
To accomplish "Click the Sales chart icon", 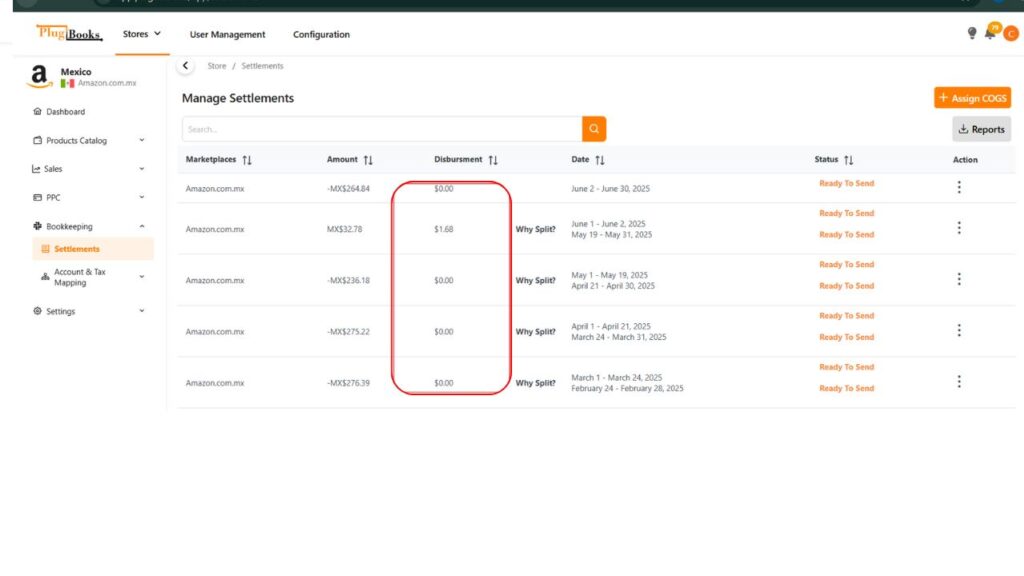I will pyautogui.click(x=37, y=169).
